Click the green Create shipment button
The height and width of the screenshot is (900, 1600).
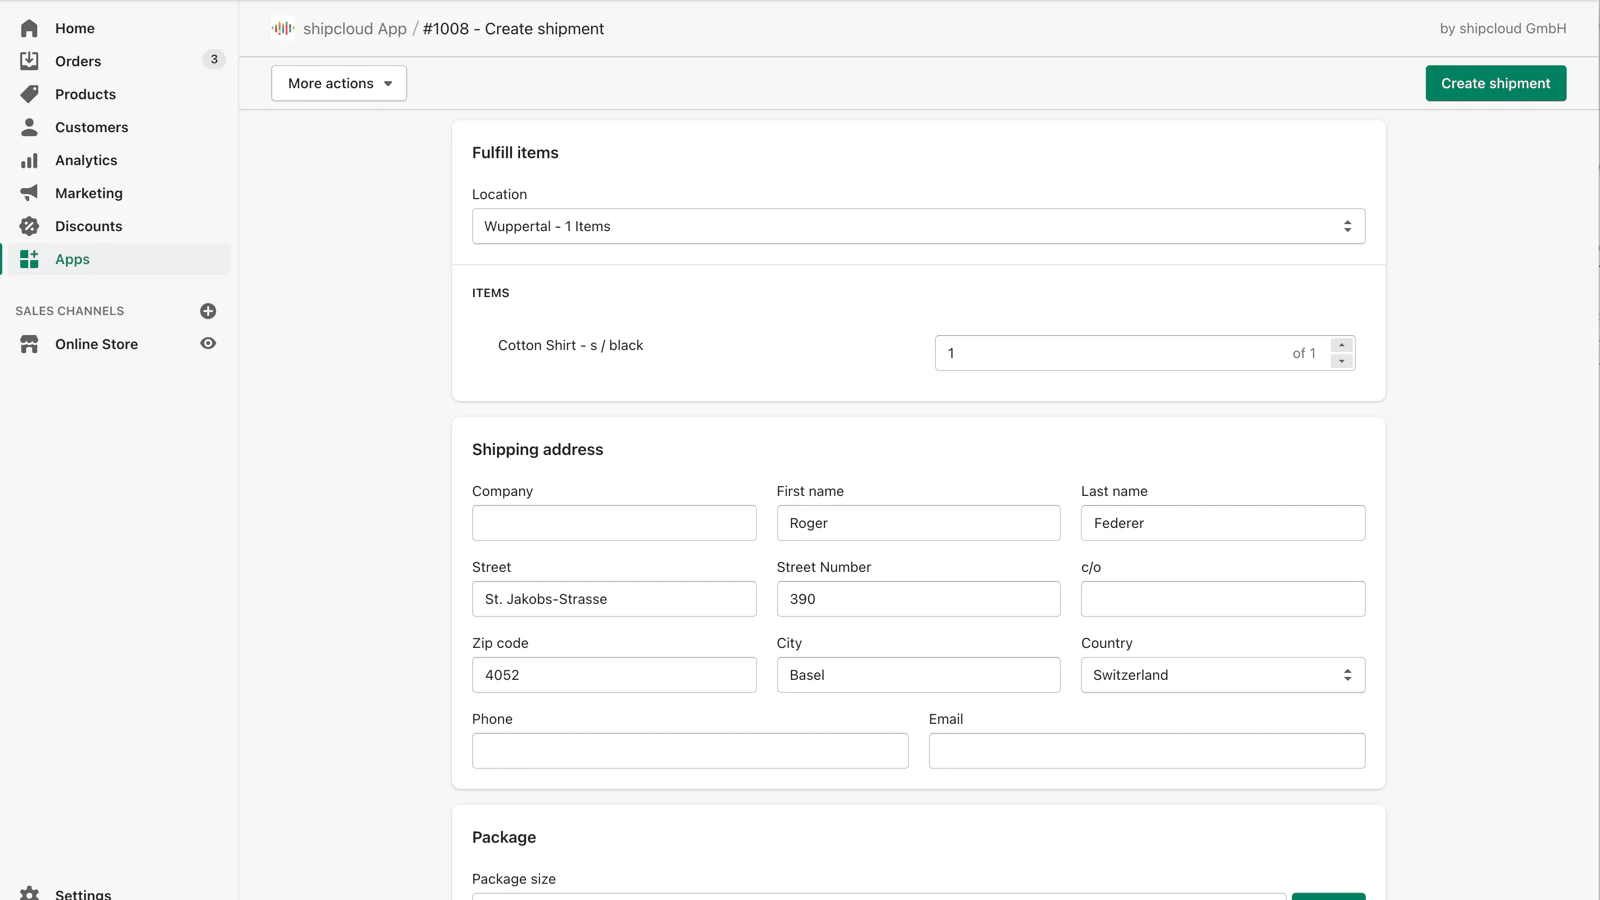(x=1495, y=83)
